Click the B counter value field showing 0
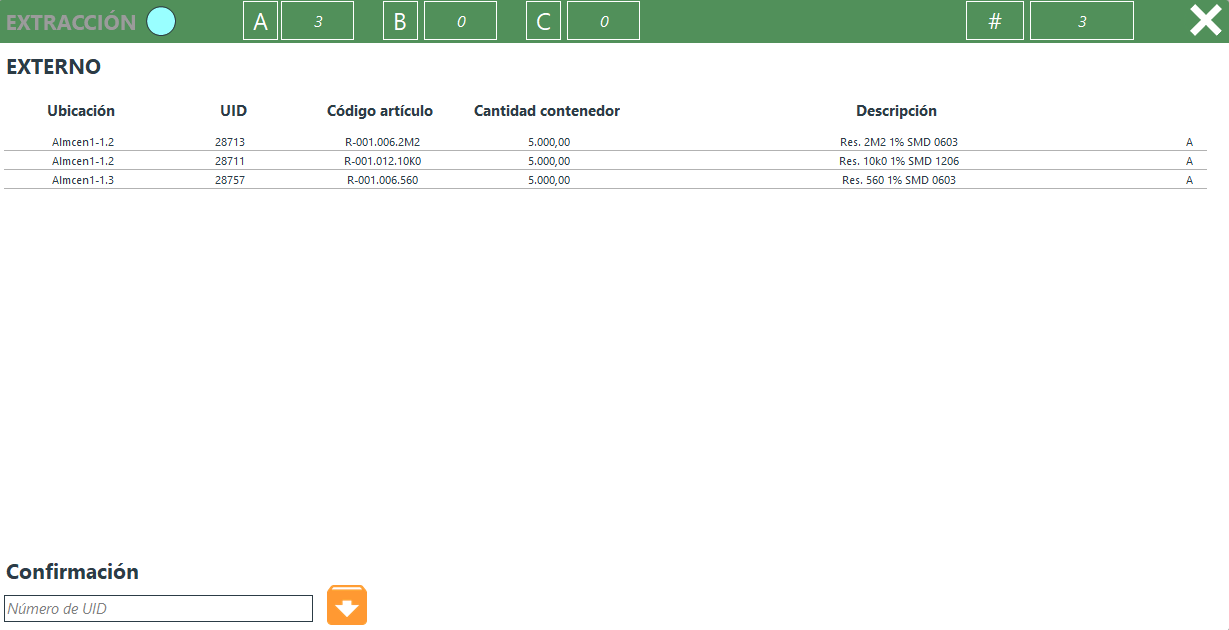This screenshot has height=630, width=1229. click(460, 21)
